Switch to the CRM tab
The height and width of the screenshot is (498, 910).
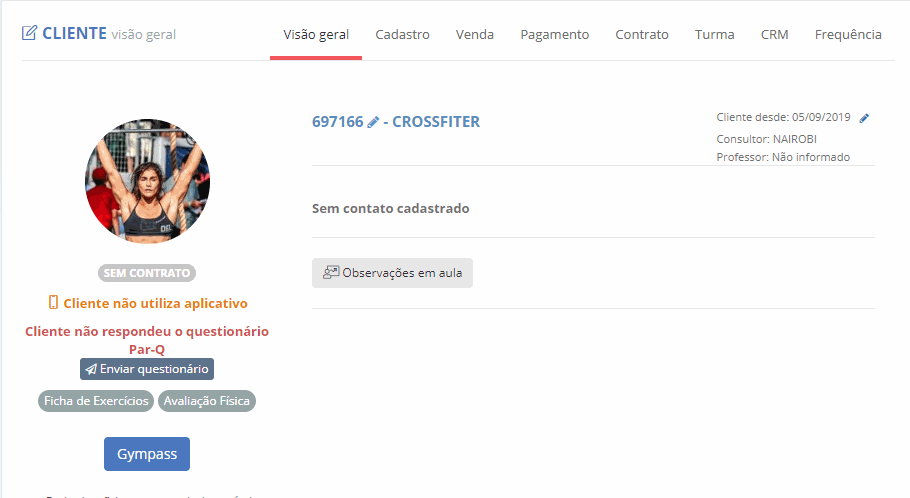[774, 35]
